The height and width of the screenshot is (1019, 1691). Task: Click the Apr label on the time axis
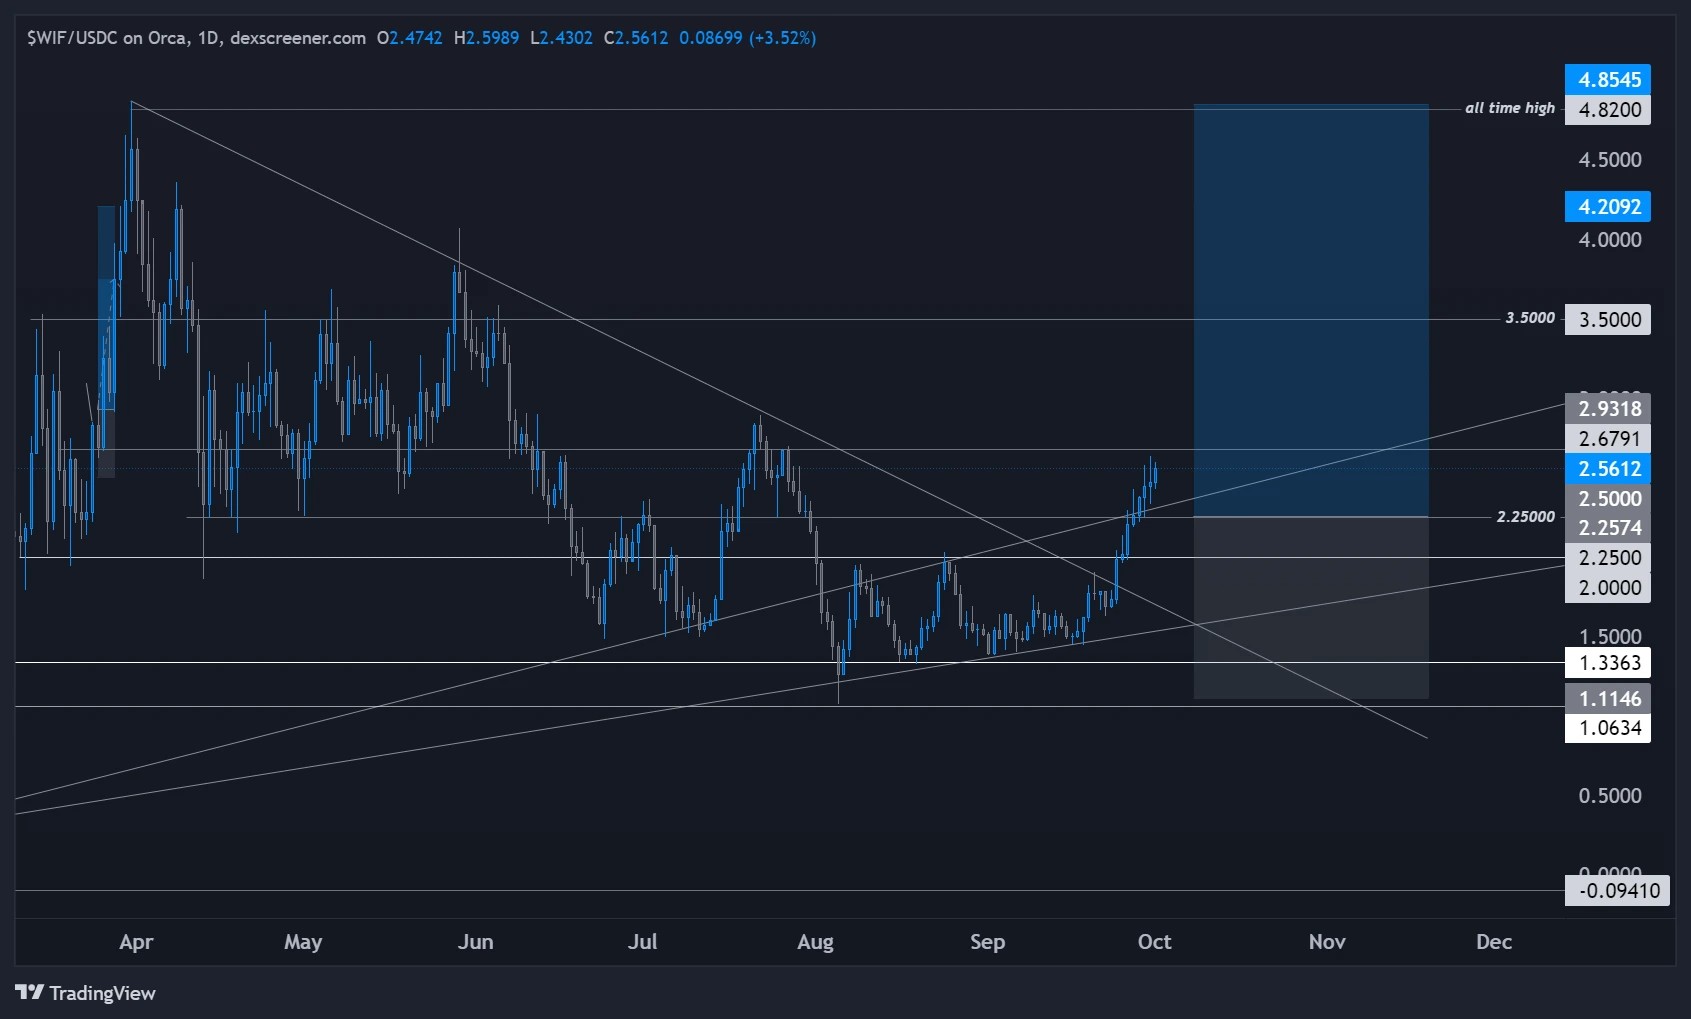coord(136,942)
